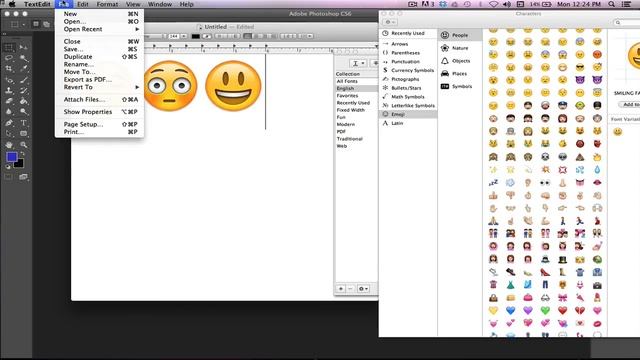Select the Quick Selection tool
Screen dimensions: 640x360
tap(24, 58)
